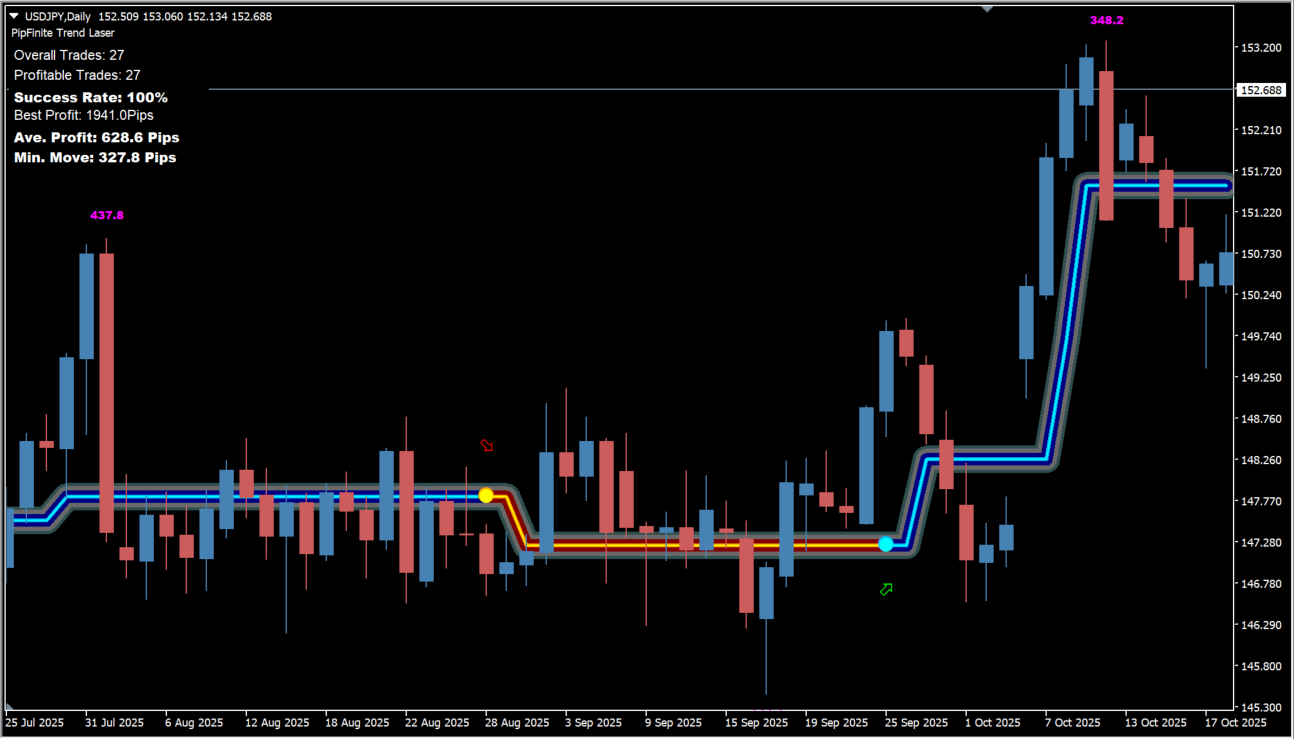Click the red-yellow bearish trend laser line
This screenshot has height=739, width=1294.
[700, 545]
